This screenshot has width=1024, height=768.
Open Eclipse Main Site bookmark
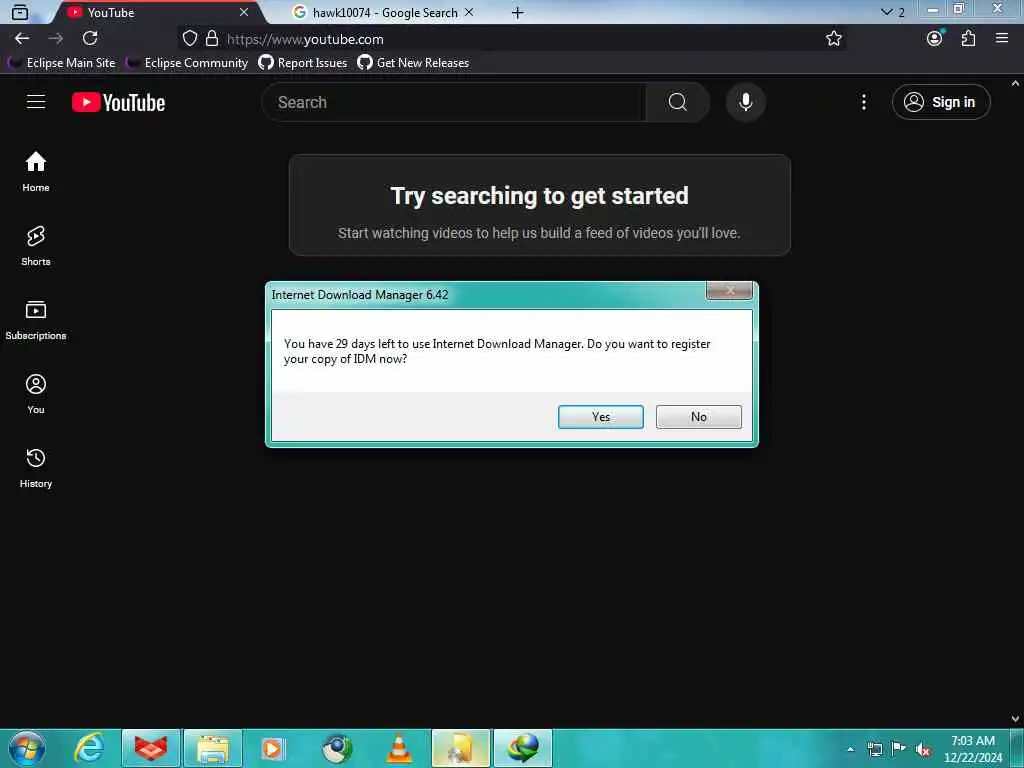(x=61, y=63)
